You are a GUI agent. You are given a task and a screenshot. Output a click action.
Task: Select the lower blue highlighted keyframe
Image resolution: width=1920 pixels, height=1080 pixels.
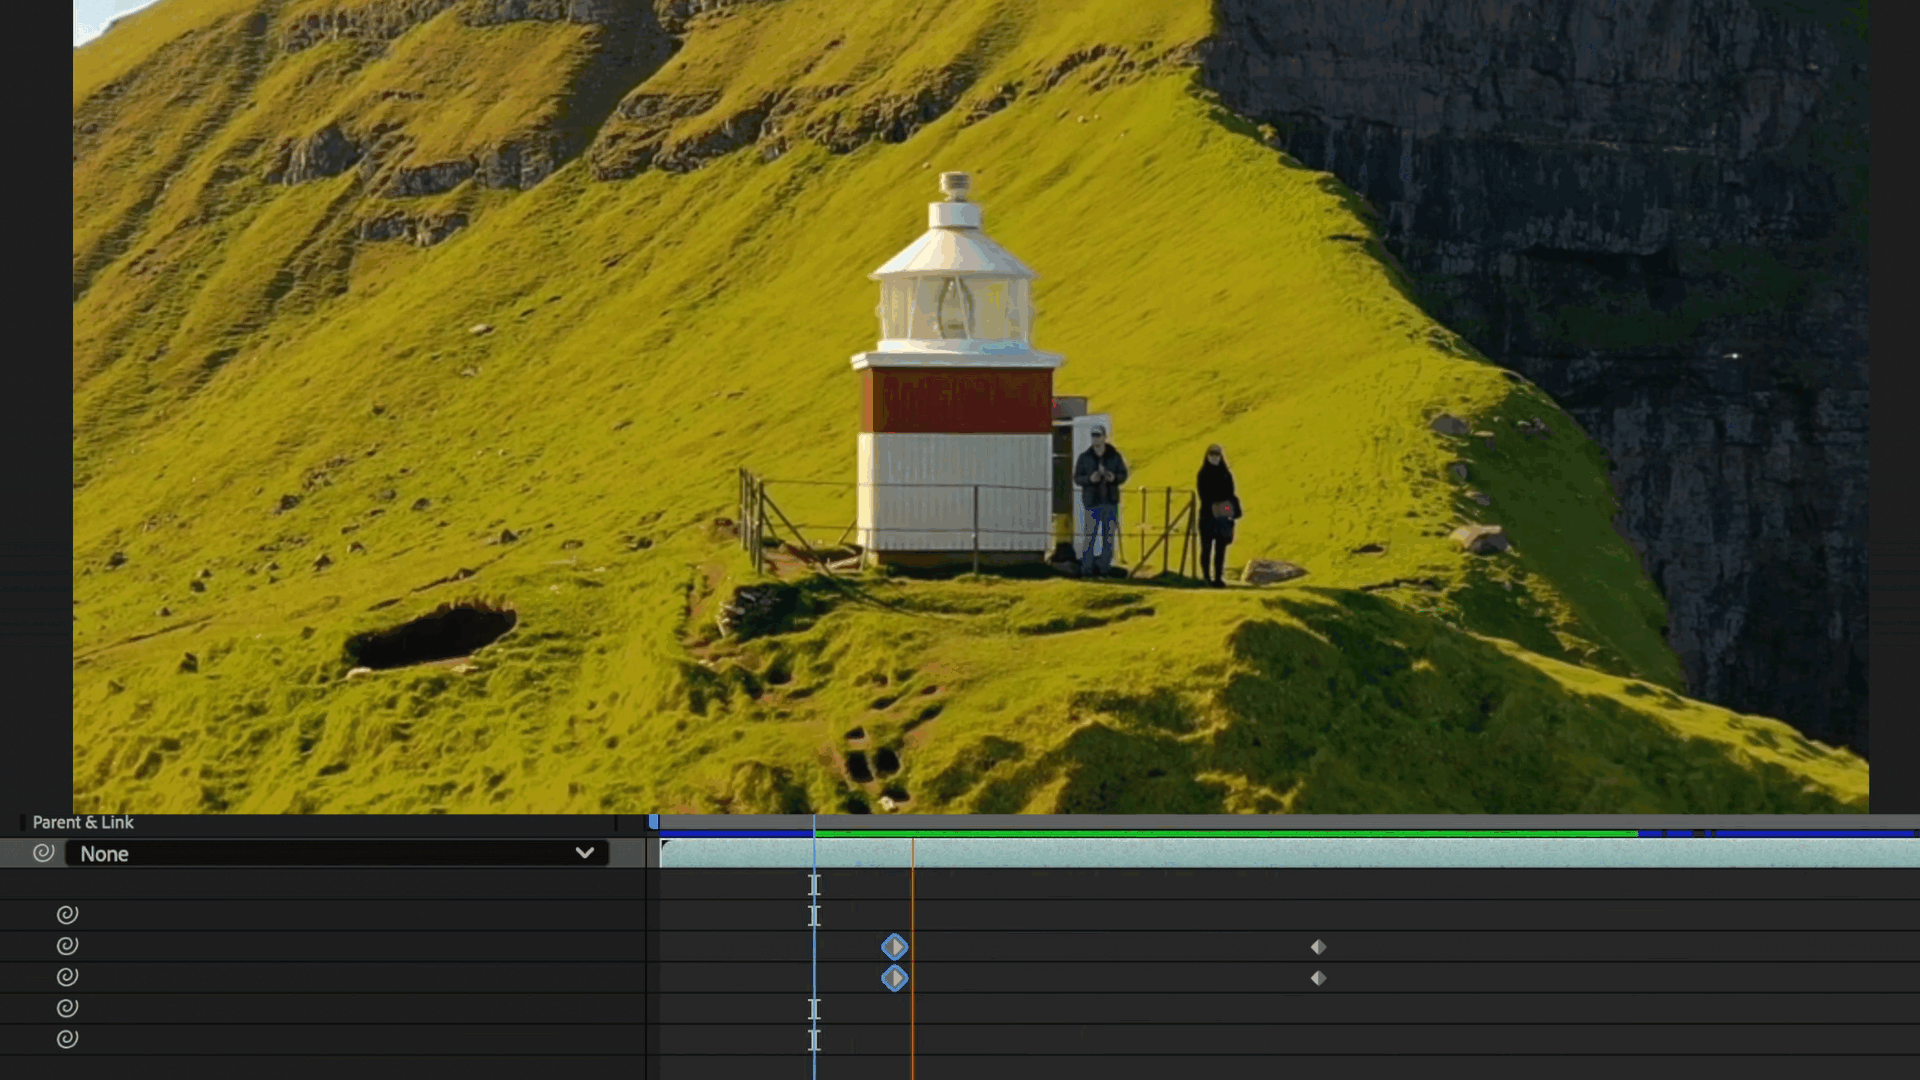tap(894, 978)
